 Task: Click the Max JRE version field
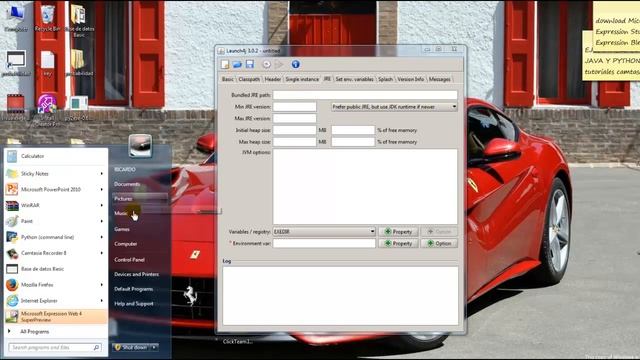pyautogui.click(x=294, y=119)
